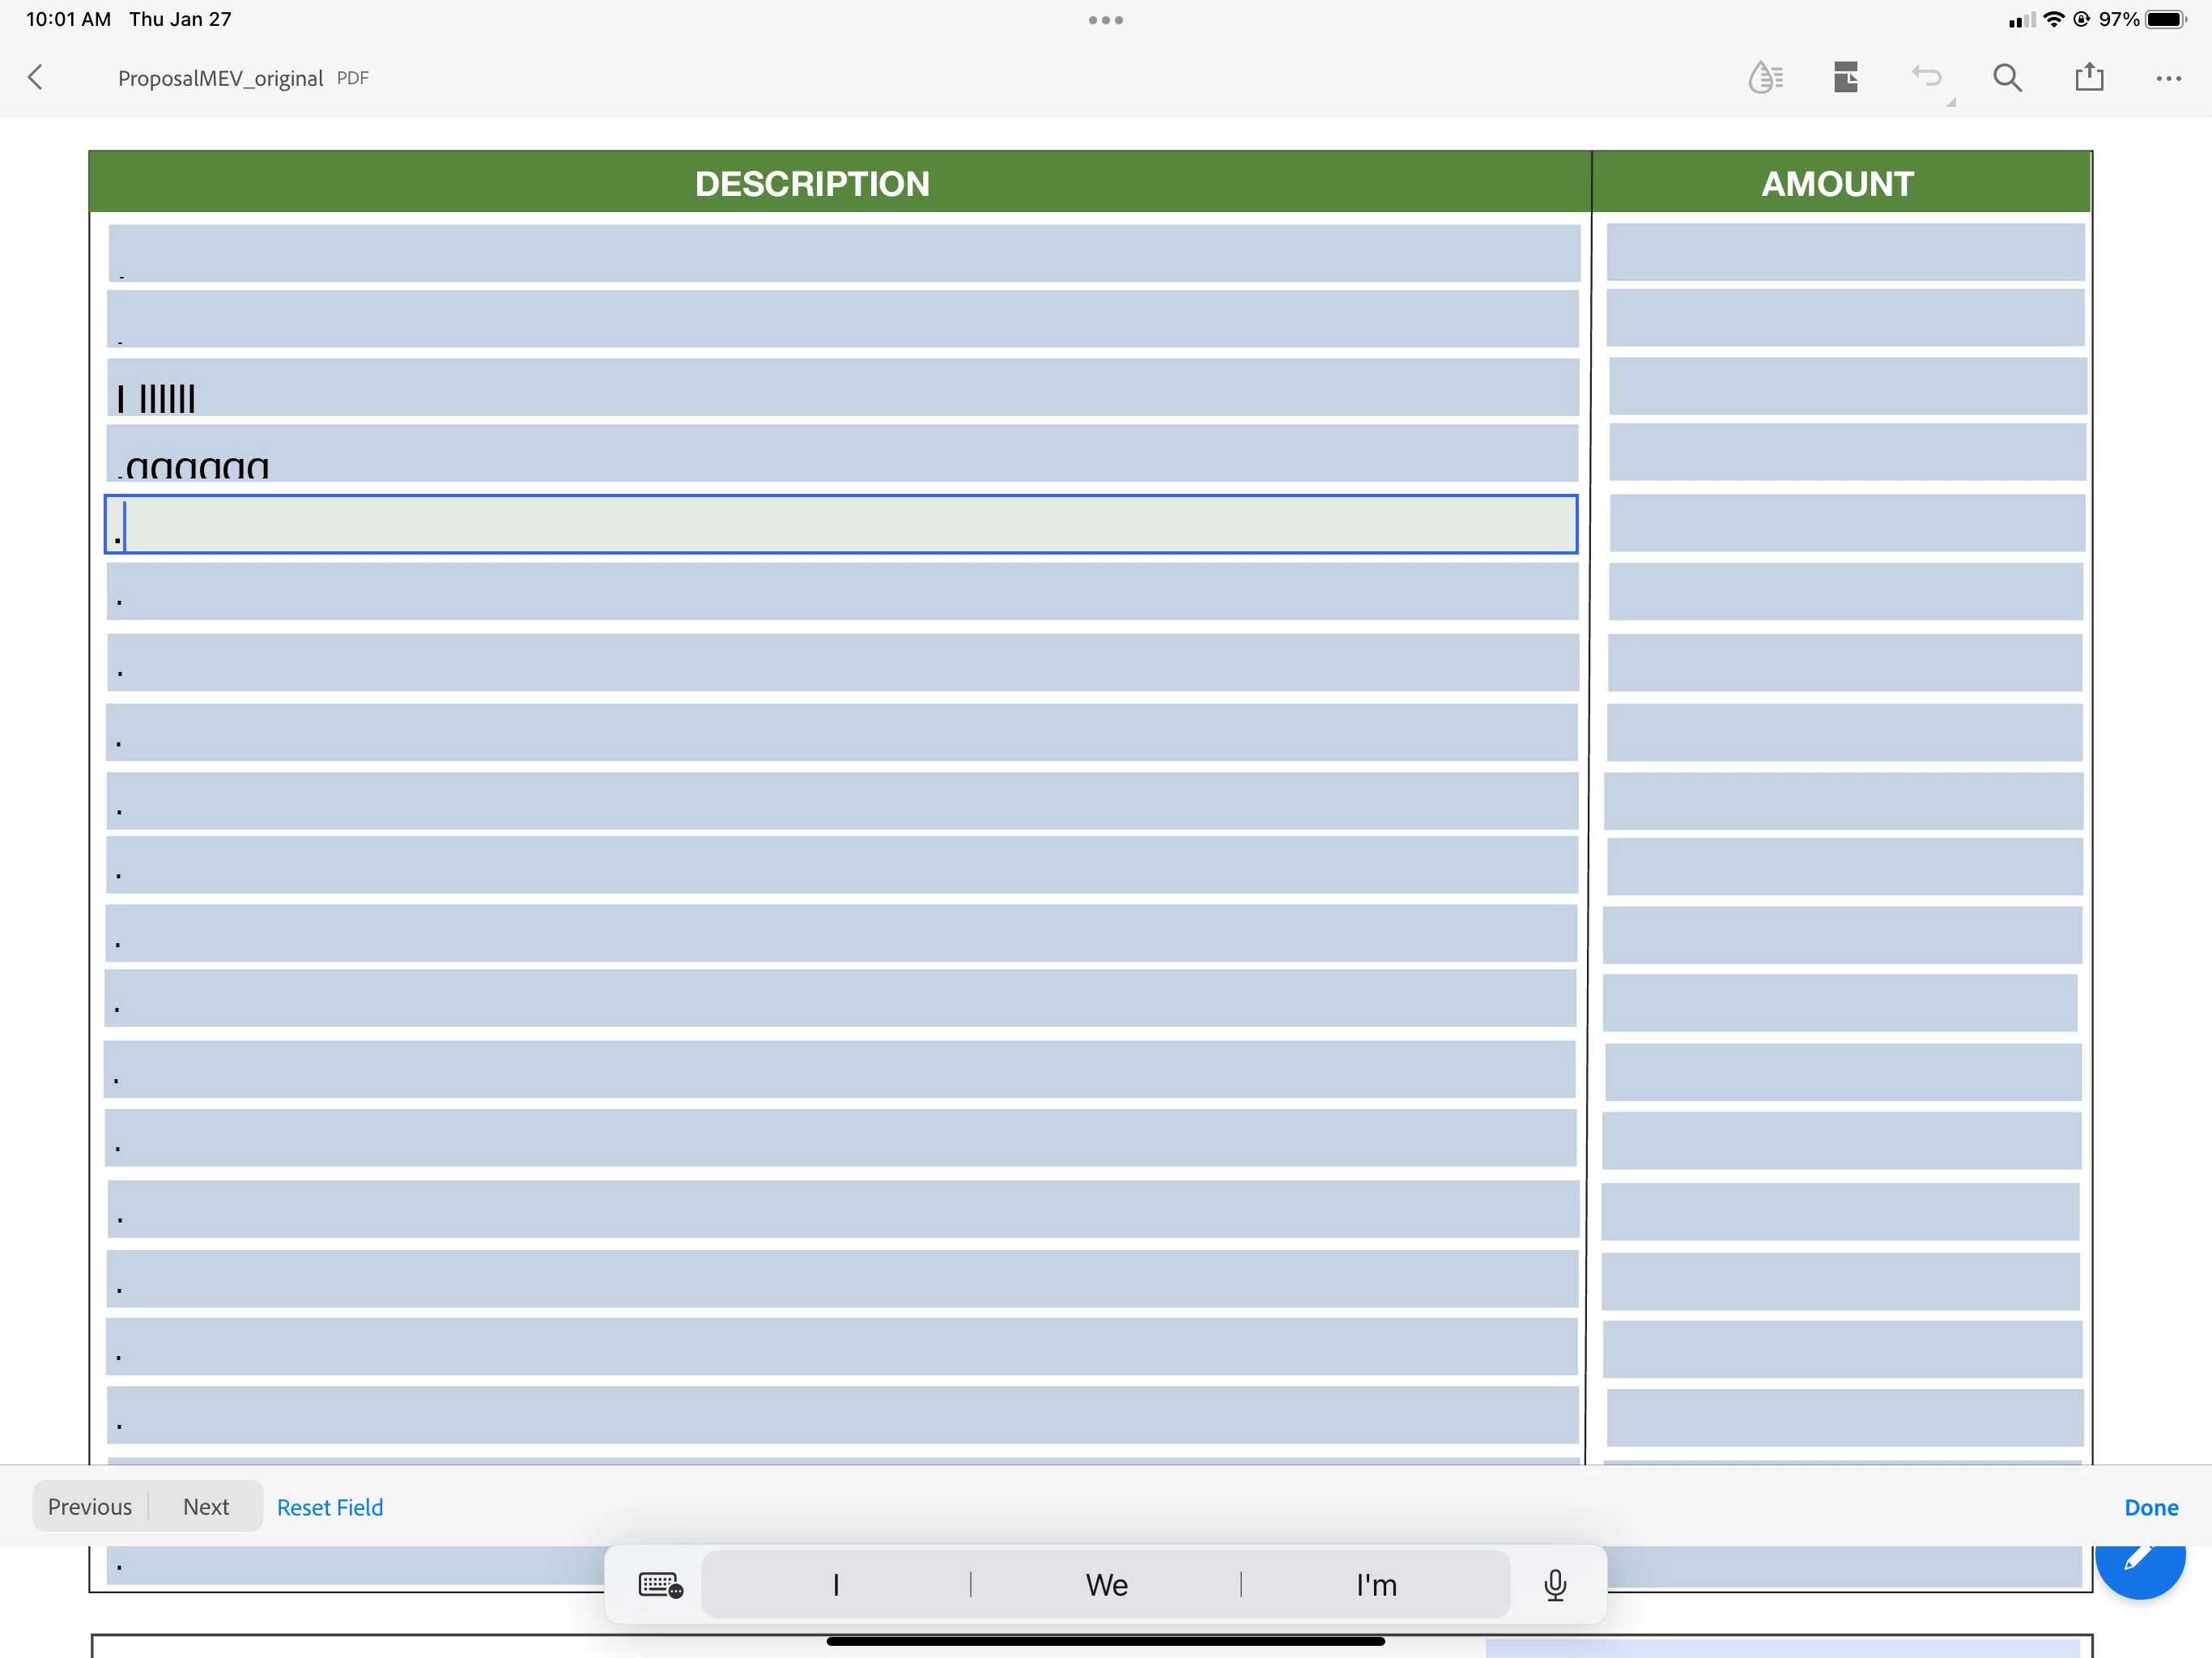Tap the Description field containing "gggggg"
Image resolution: width=2212 pixels, height=1658 pixels.
tap(843, 453)
